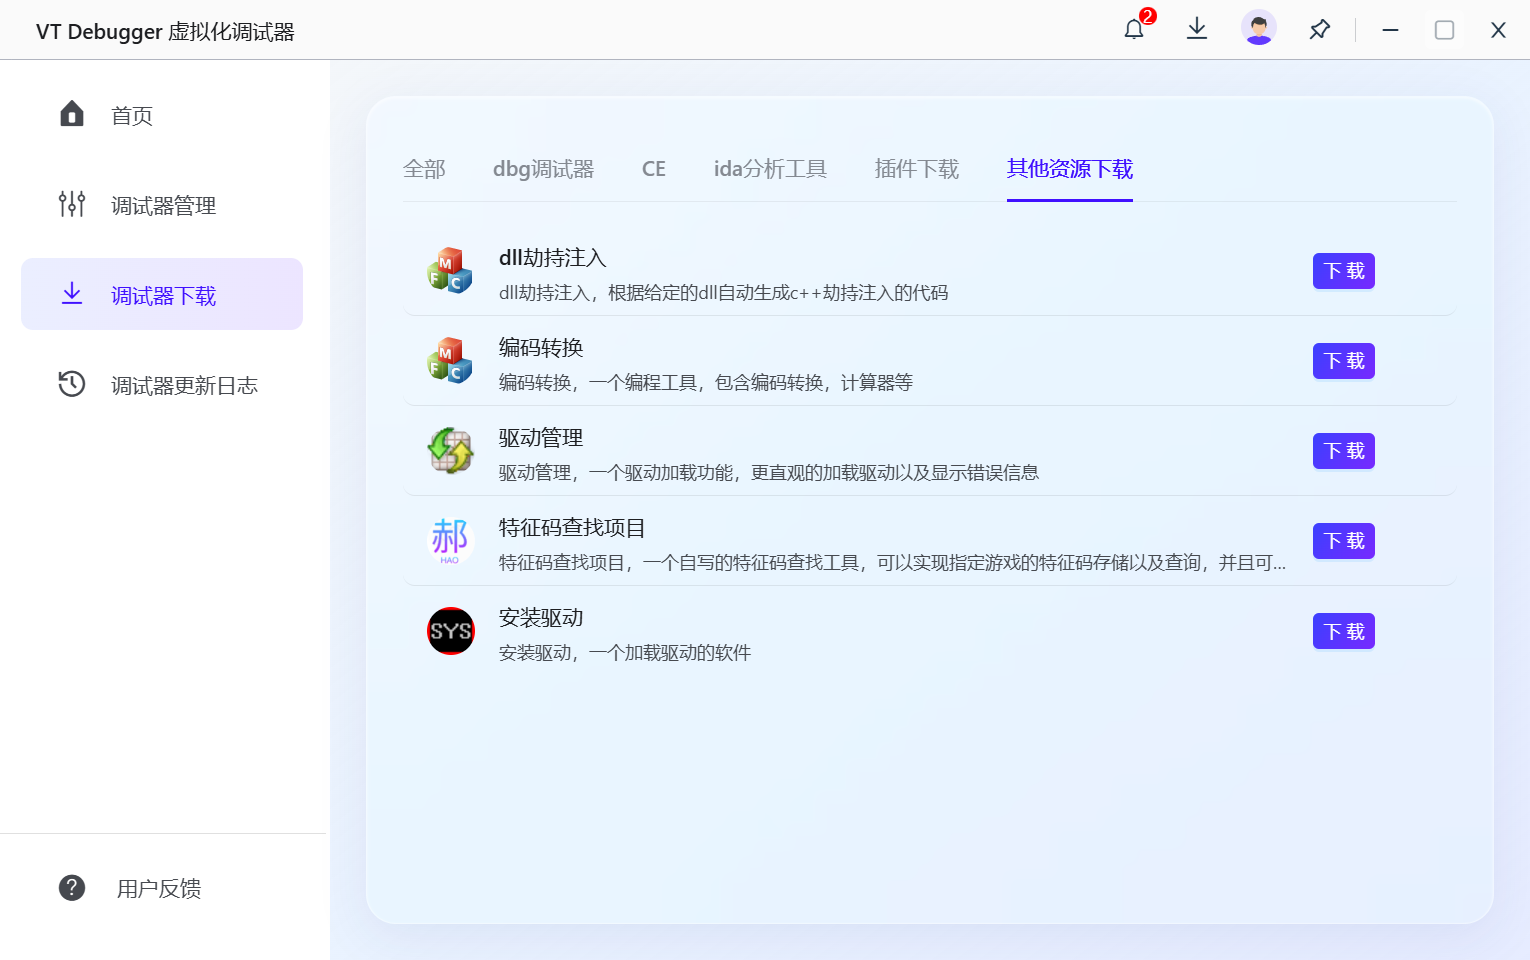
Task: Click the download arrow icon beside 调试器下载
Action: pos(72,294)
